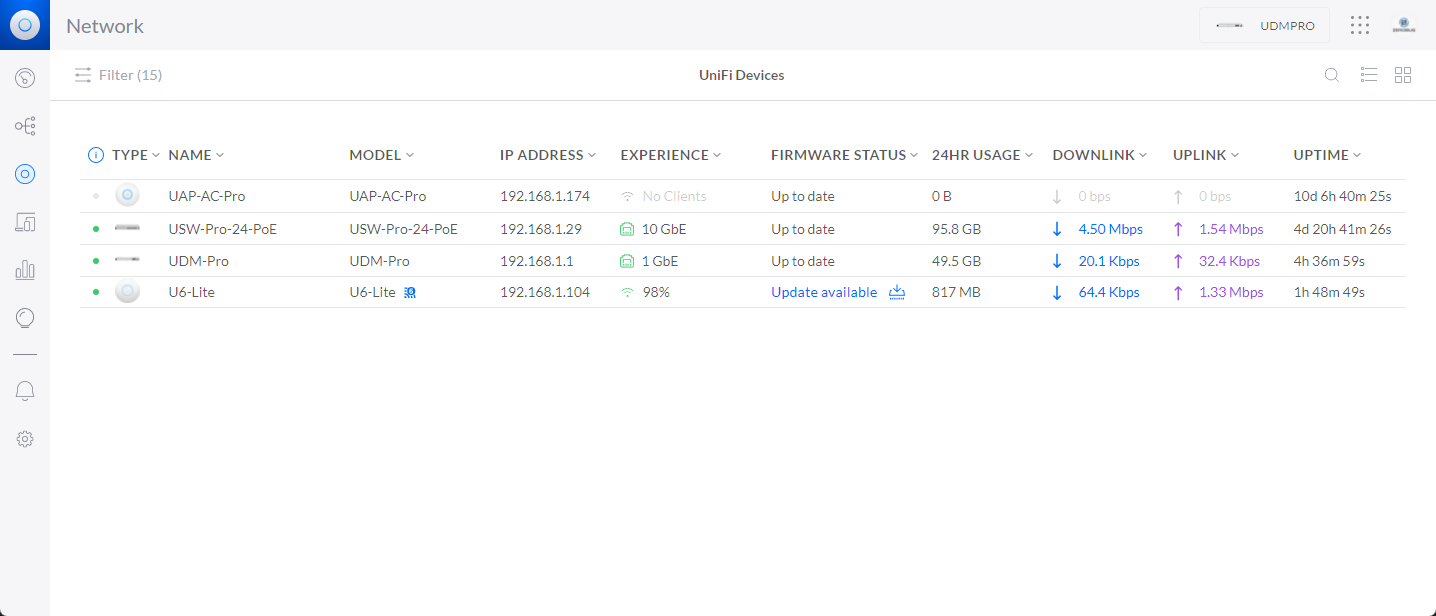The image size is (1436, 616).
Task: Click the USW-Pro-24-PoE switch thumbnail
Action: (127, 229)
